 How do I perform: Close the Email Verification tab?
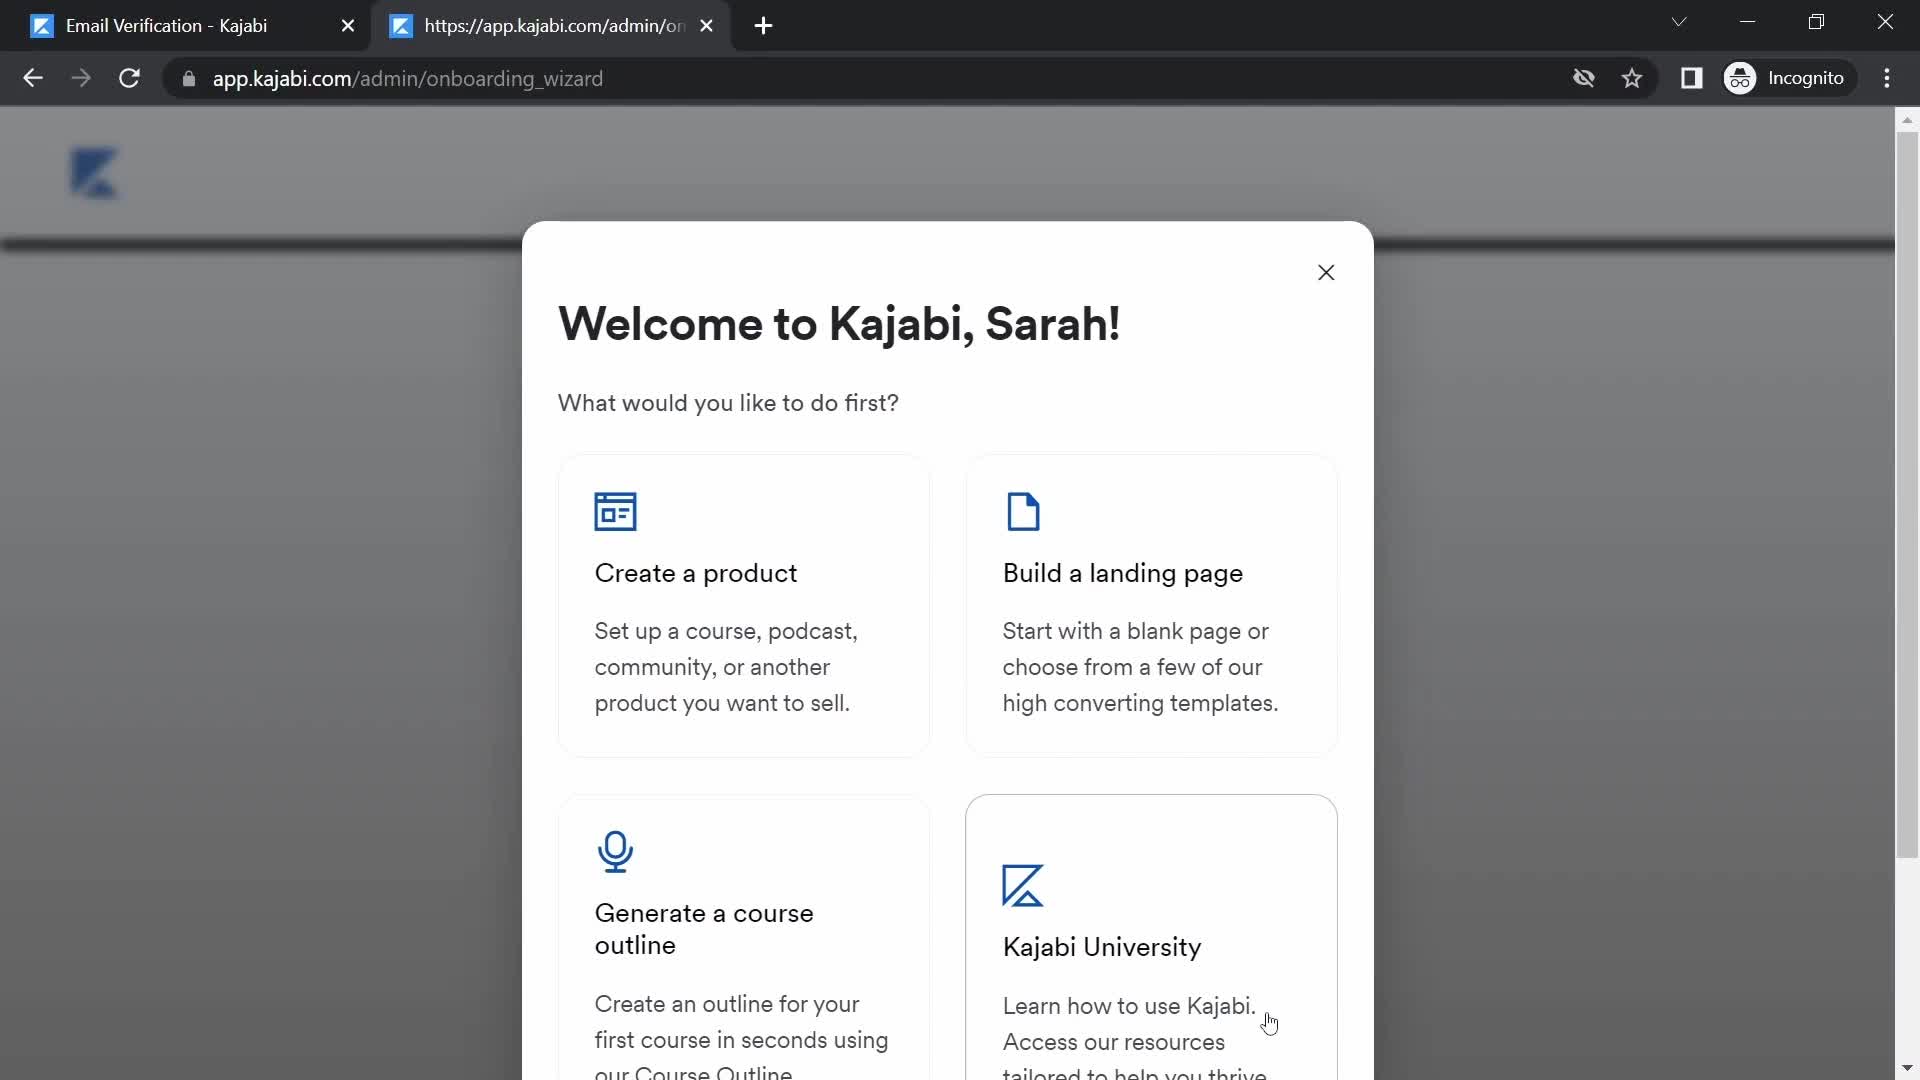(x=348, y=26)
